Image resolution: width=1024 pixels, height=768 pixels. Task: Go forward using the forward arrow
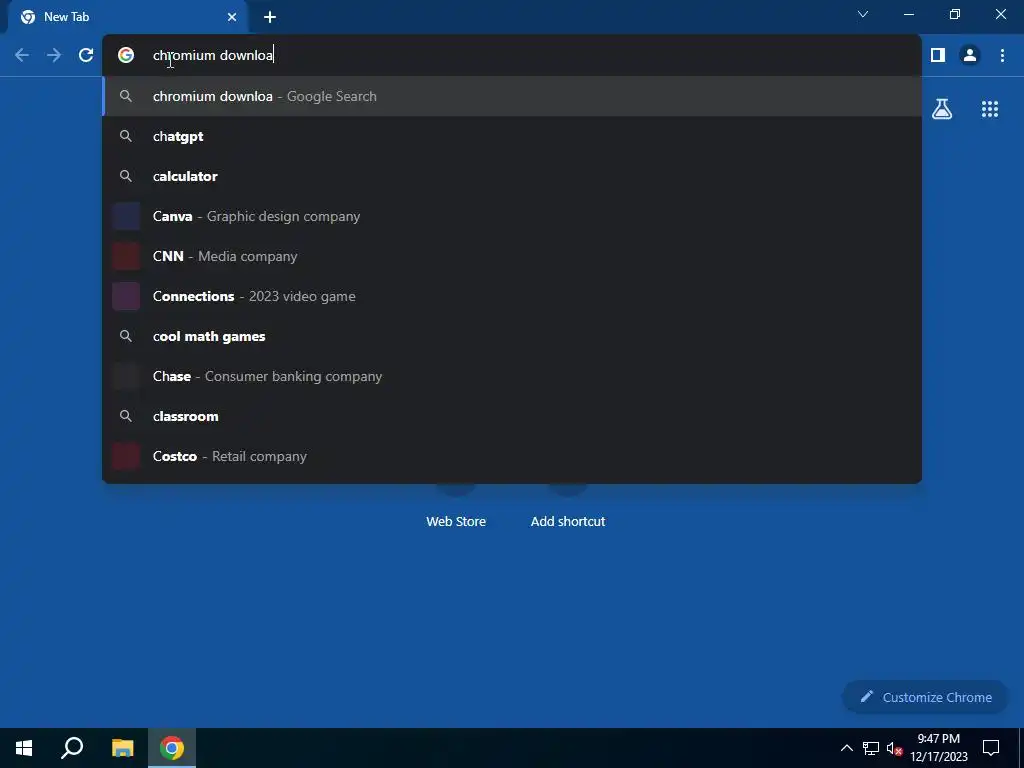click(54, 55)
